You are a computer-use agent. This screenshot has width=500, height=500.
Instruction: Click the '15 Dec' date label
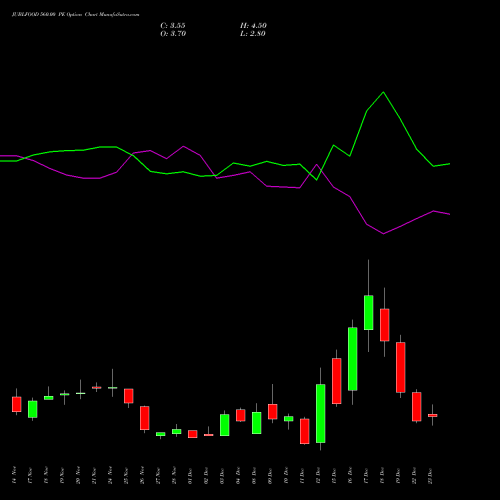(334, 475)
